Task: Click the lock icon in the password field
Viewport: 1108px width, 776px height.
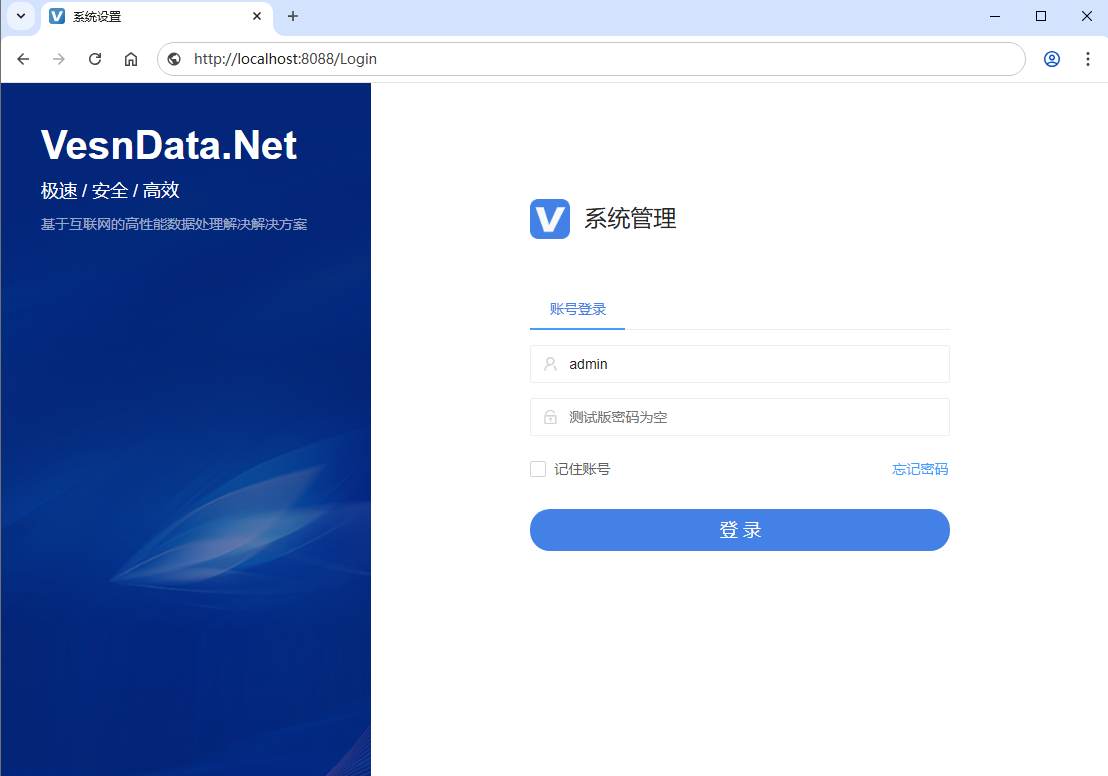Action: (x=551, y=416)
